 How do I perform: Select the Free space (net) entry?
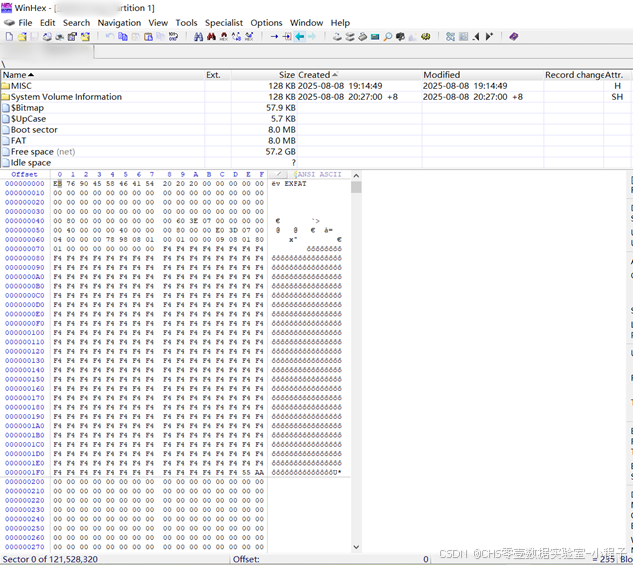pos(316,151)
